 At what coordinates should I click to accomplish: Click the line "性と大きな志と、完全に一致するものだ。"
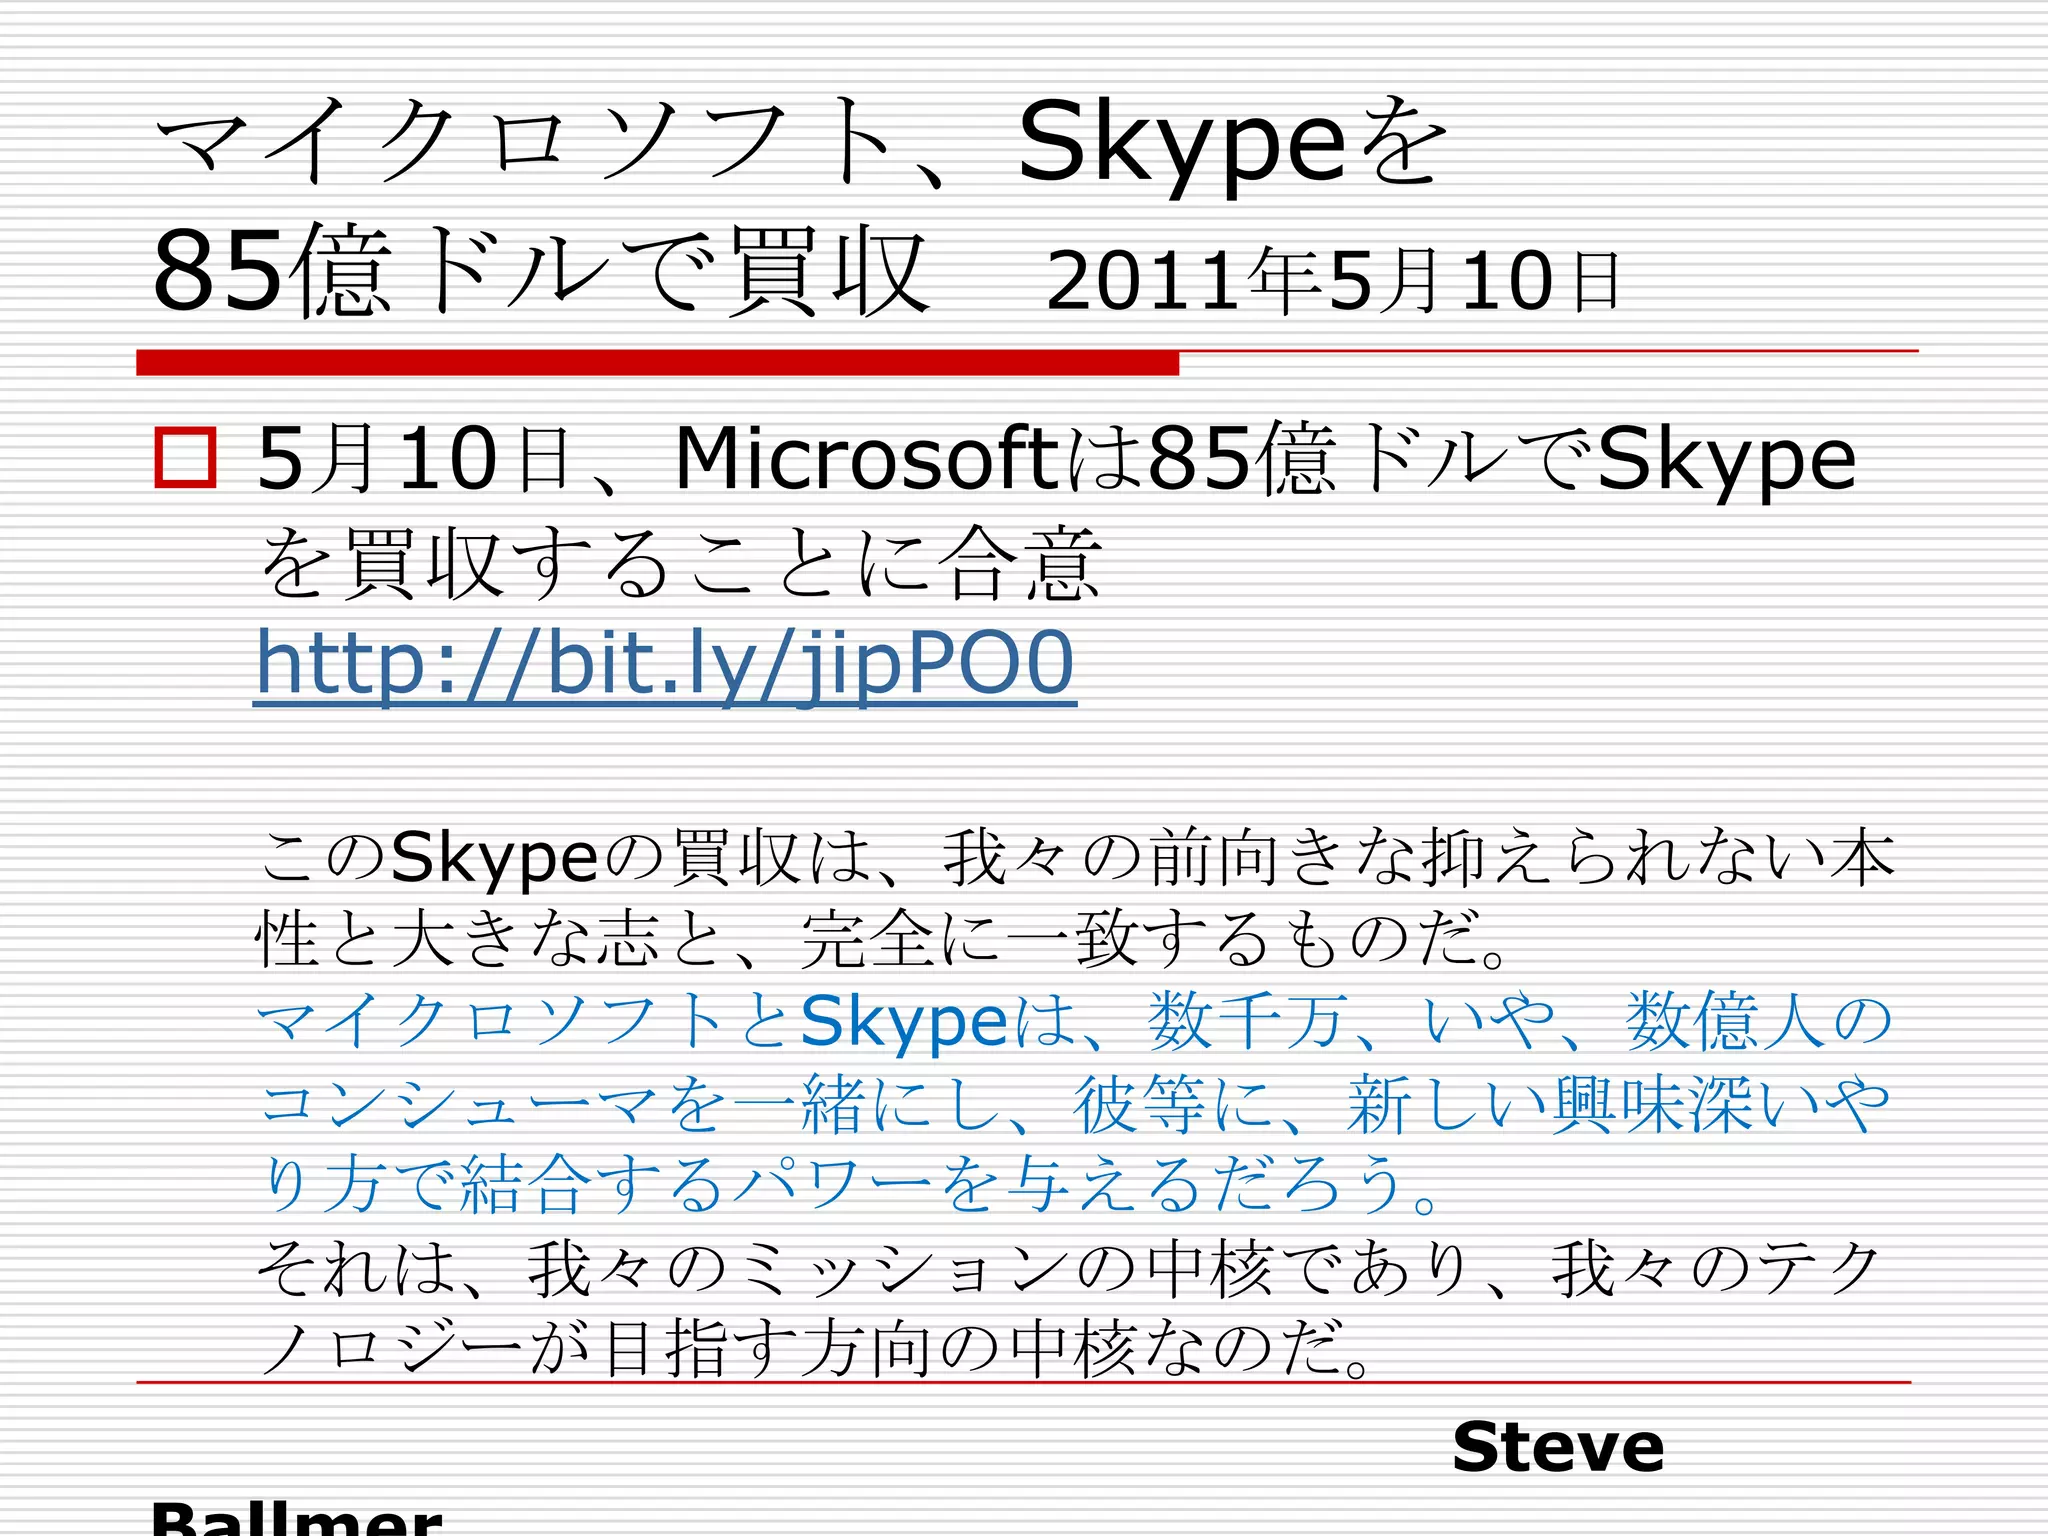pos(883,940)
